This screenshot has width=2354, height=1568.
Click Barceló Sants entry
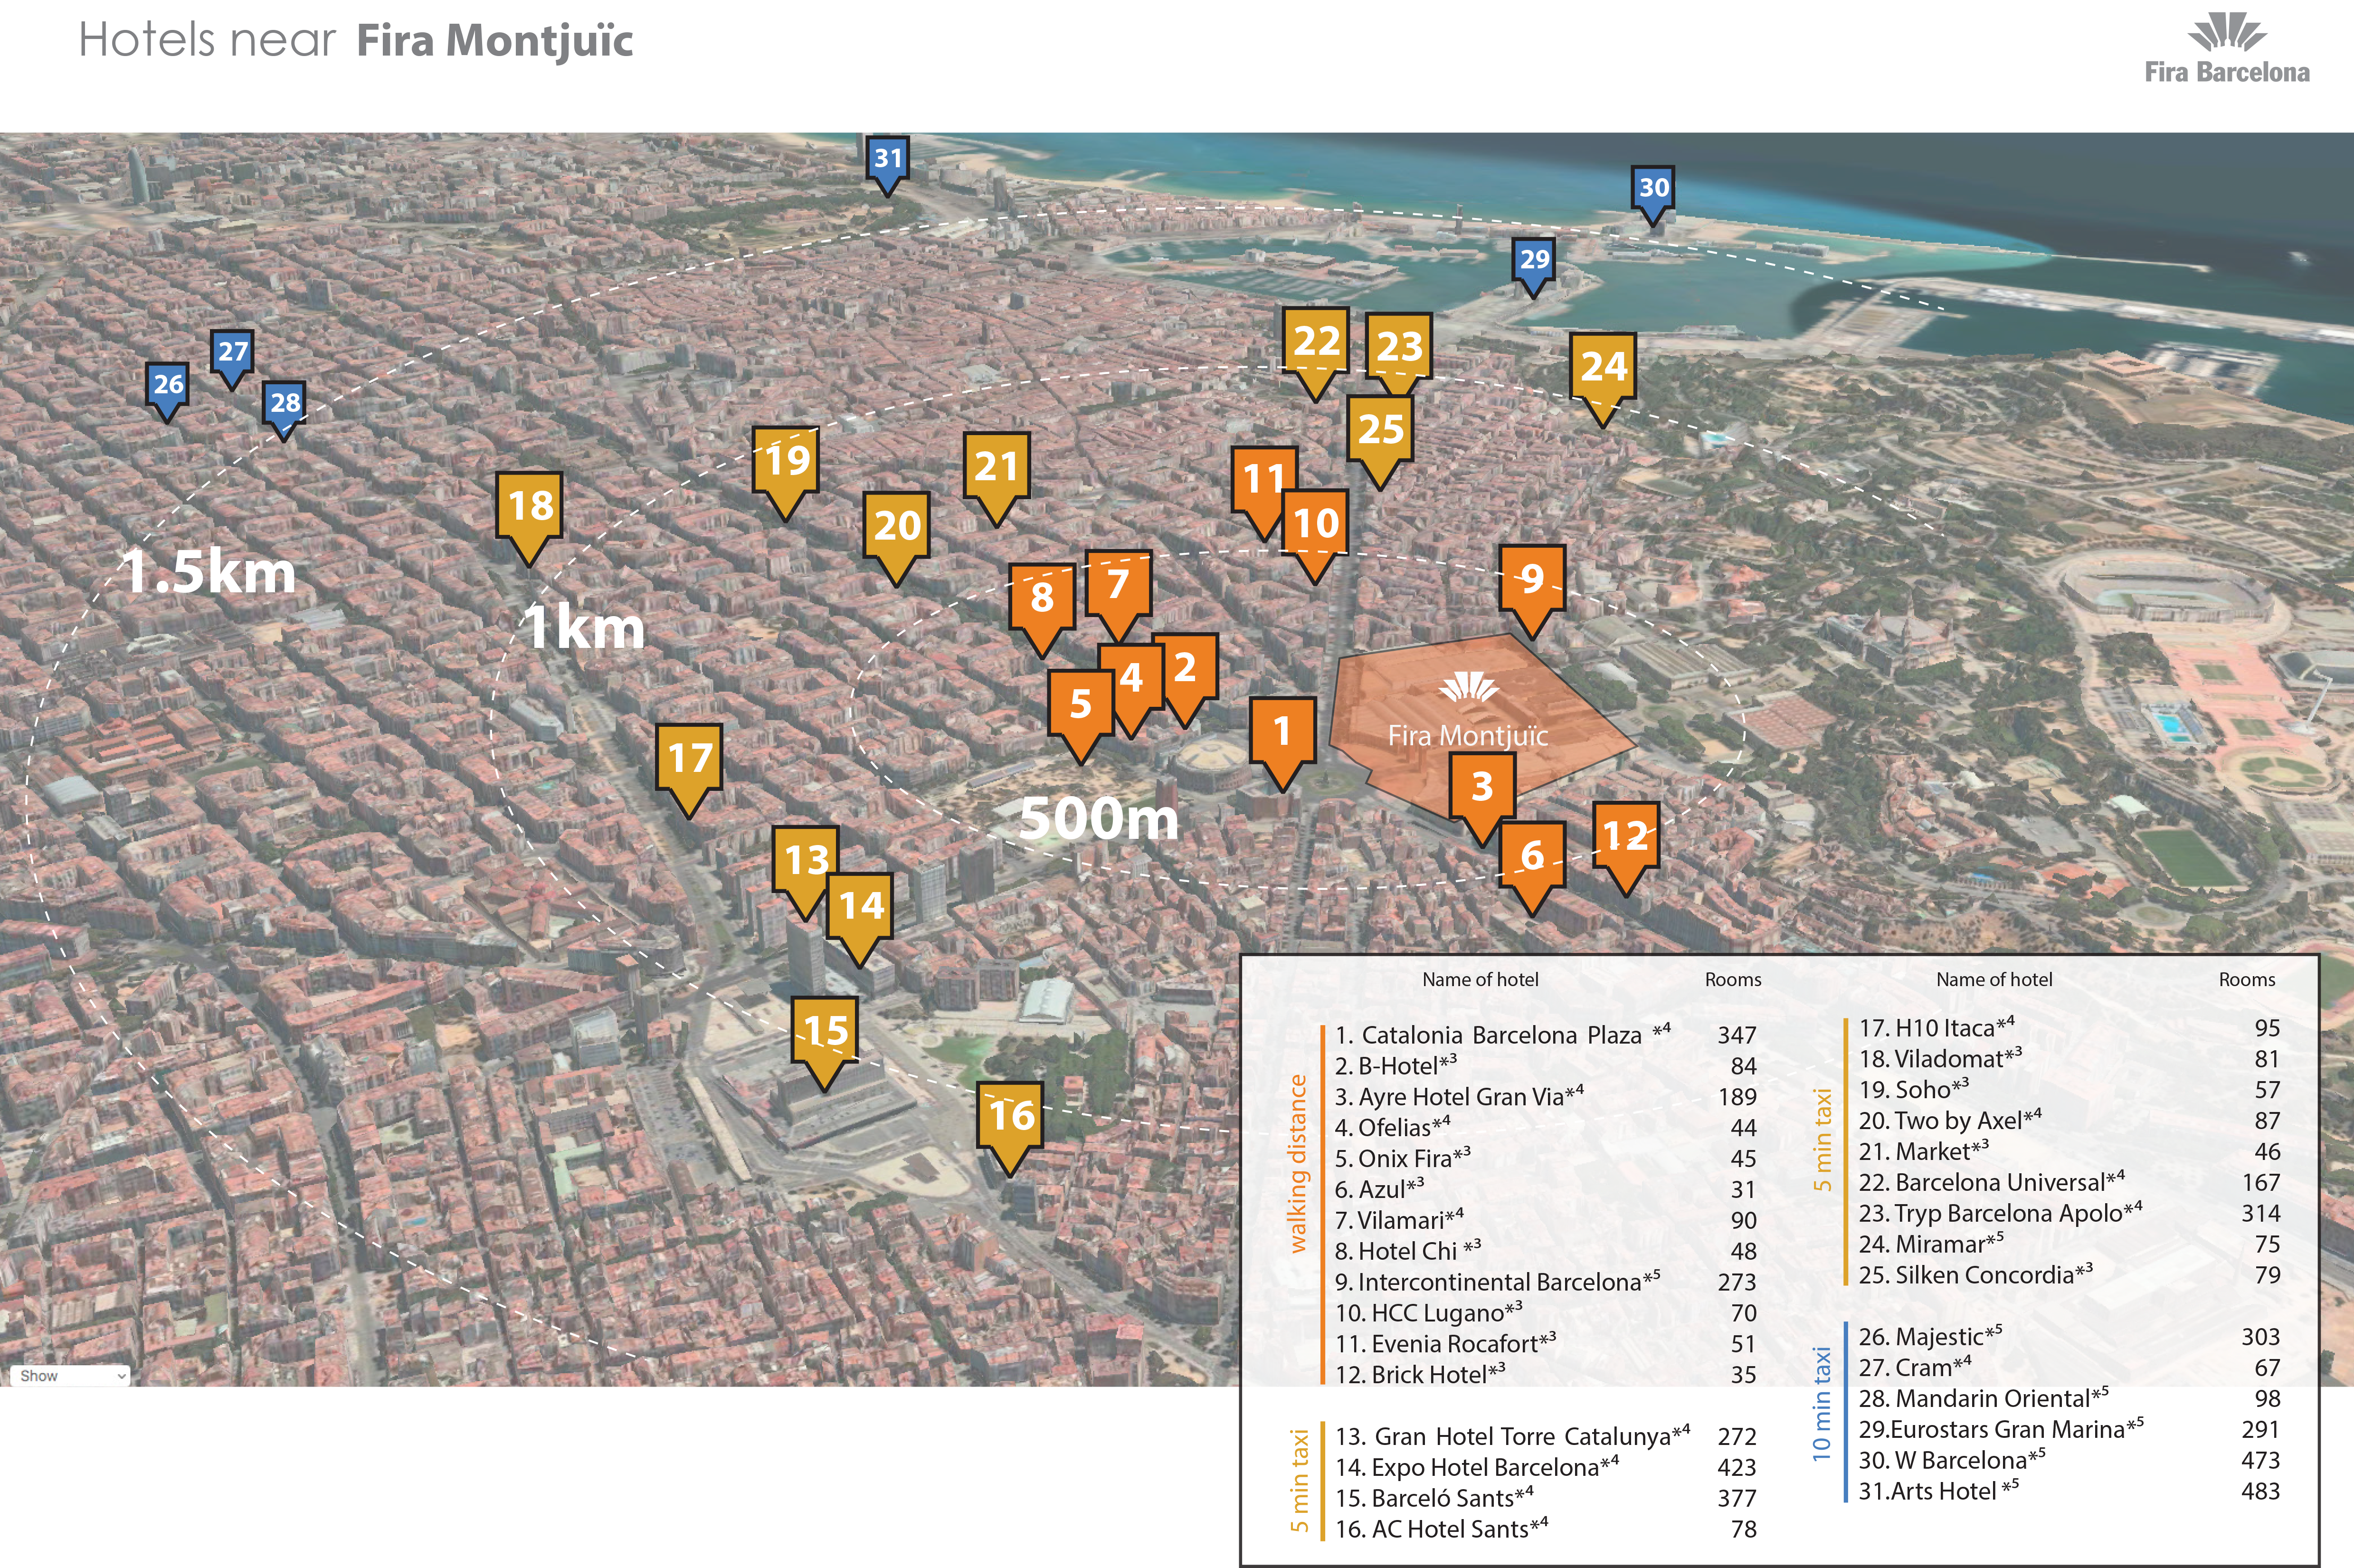coord(1545,1499)
